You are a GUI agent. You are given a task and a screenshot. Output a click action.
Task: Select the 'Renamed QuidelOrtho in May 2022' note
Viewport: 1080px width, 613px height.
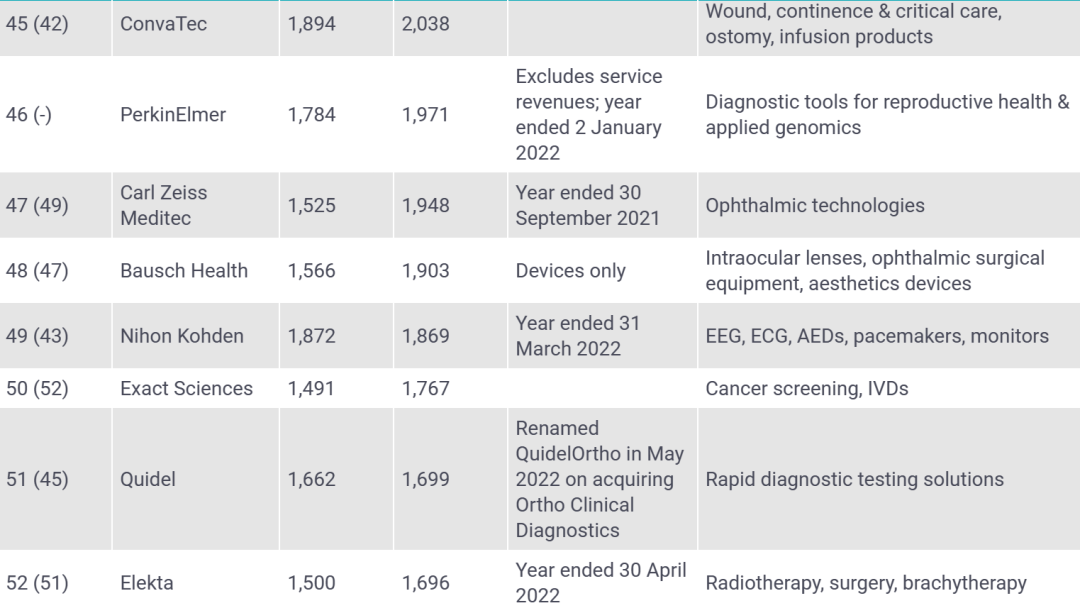click(x=600, y=479)
